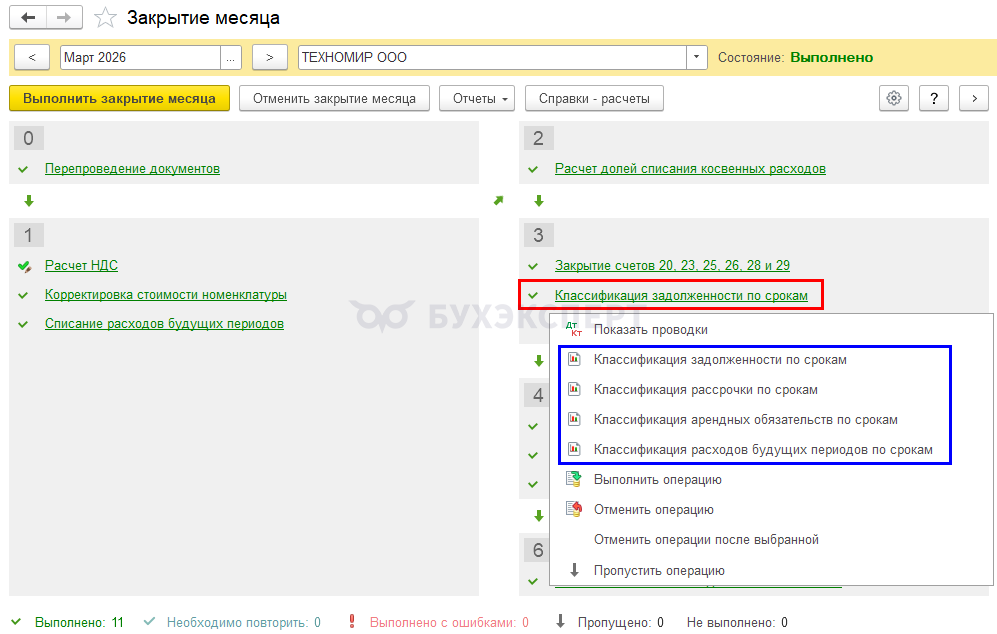997x634 pixels.
Task: Open settings via the gear icon button
Action: click(894, 98)
